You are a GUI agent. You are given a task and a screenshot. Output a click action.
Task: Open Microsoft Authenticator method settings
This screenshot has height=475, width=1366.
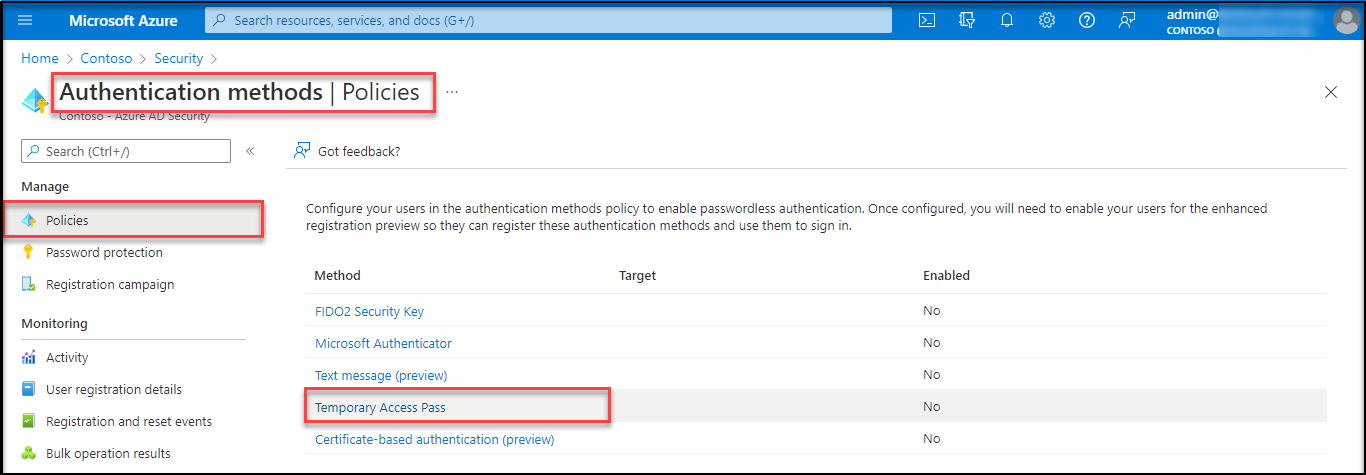(x=383, y=343)
